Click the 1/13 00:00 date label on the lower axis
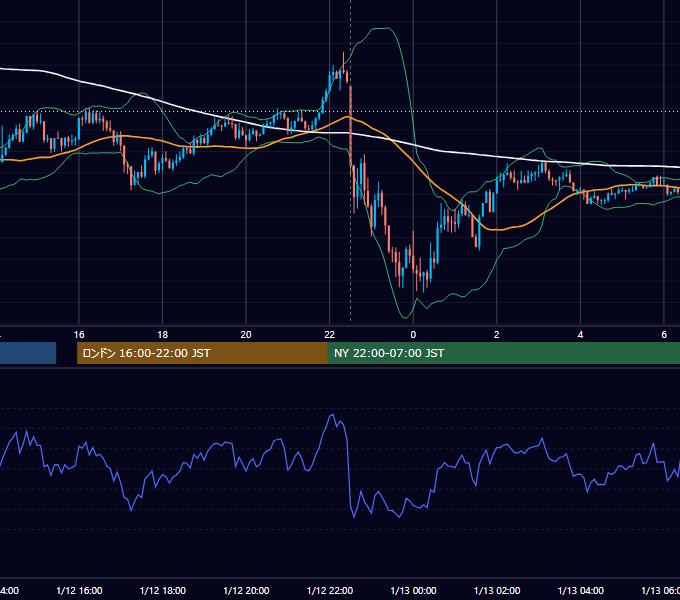 click(x=413, y=590)
